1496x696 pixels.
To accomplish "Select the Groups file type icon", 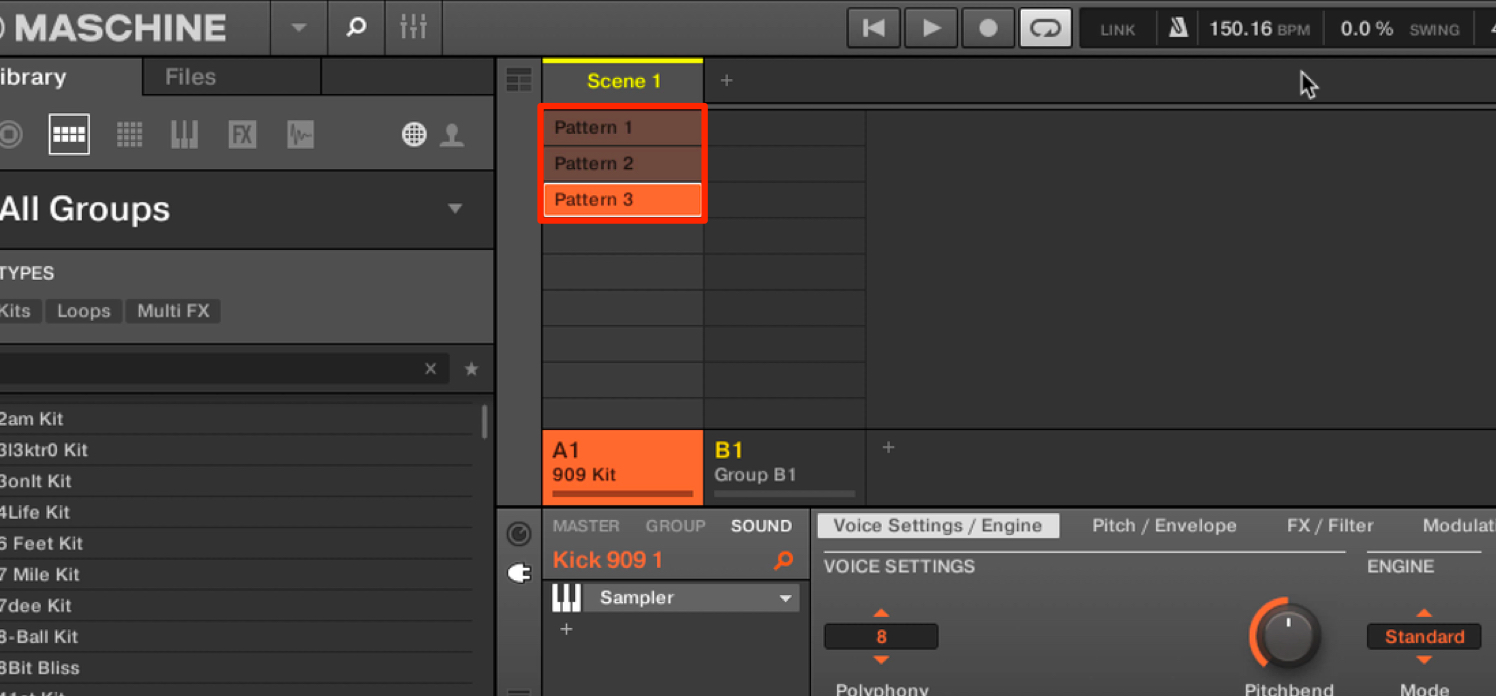I will (x=69, y=134).
